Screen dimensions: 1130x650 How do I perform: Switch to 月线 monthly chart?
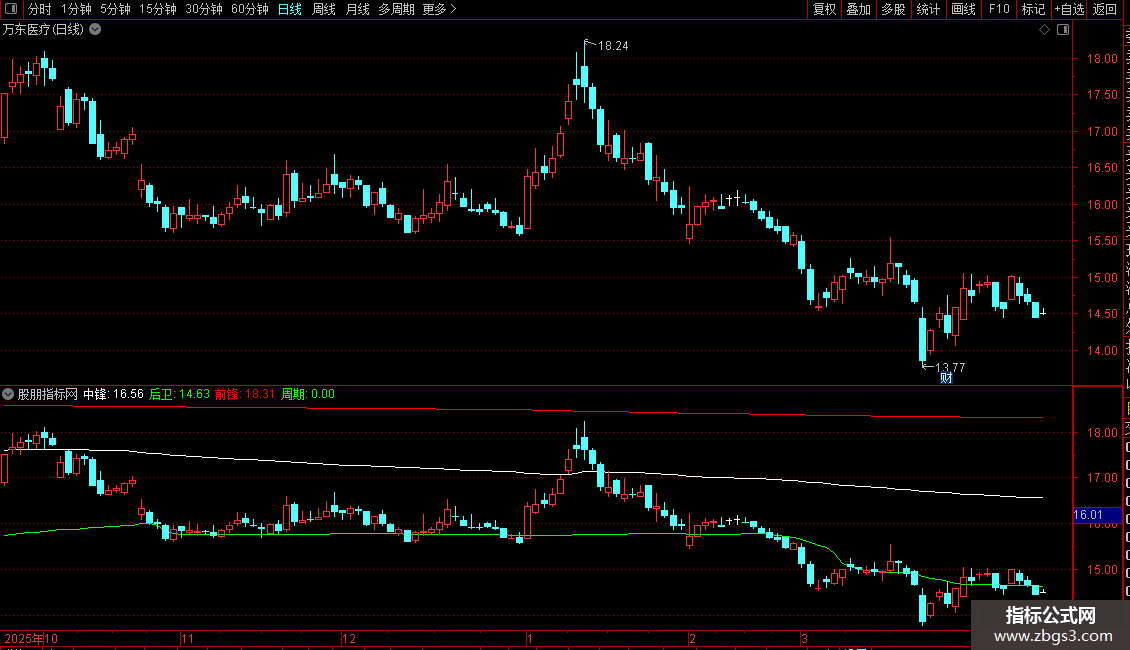point(357,9)
